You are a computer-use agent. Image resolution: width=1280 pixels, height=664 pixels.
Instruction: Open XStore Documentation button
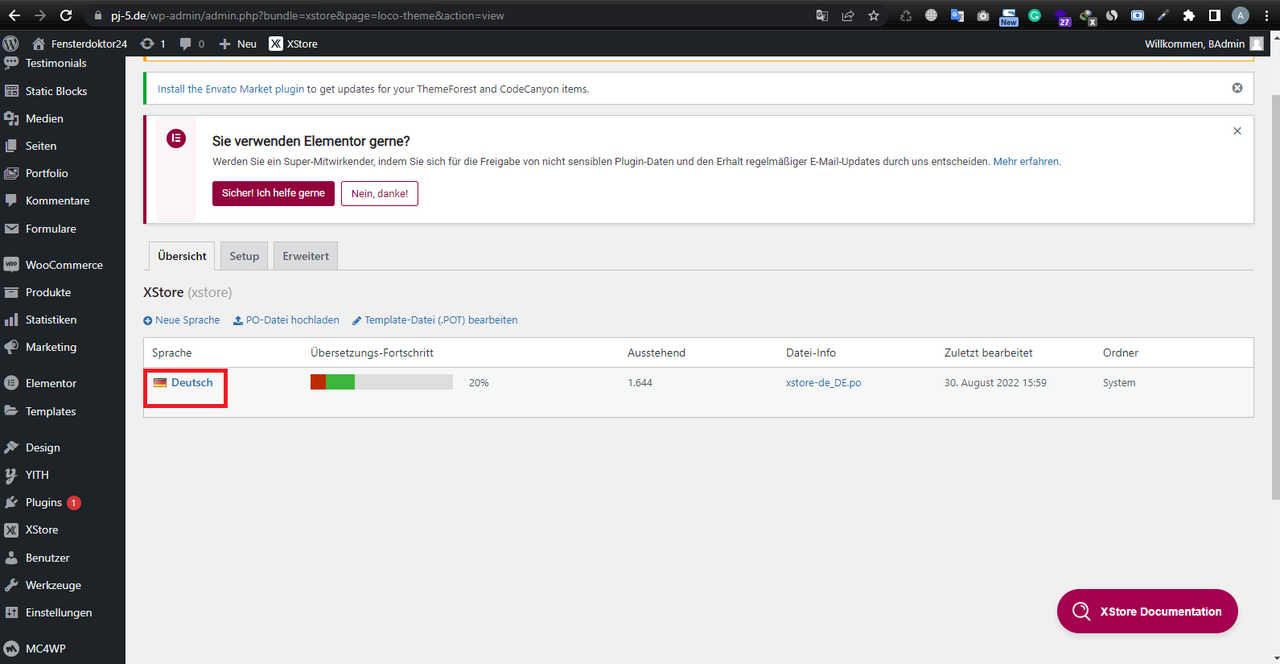tap(1147, 611)
